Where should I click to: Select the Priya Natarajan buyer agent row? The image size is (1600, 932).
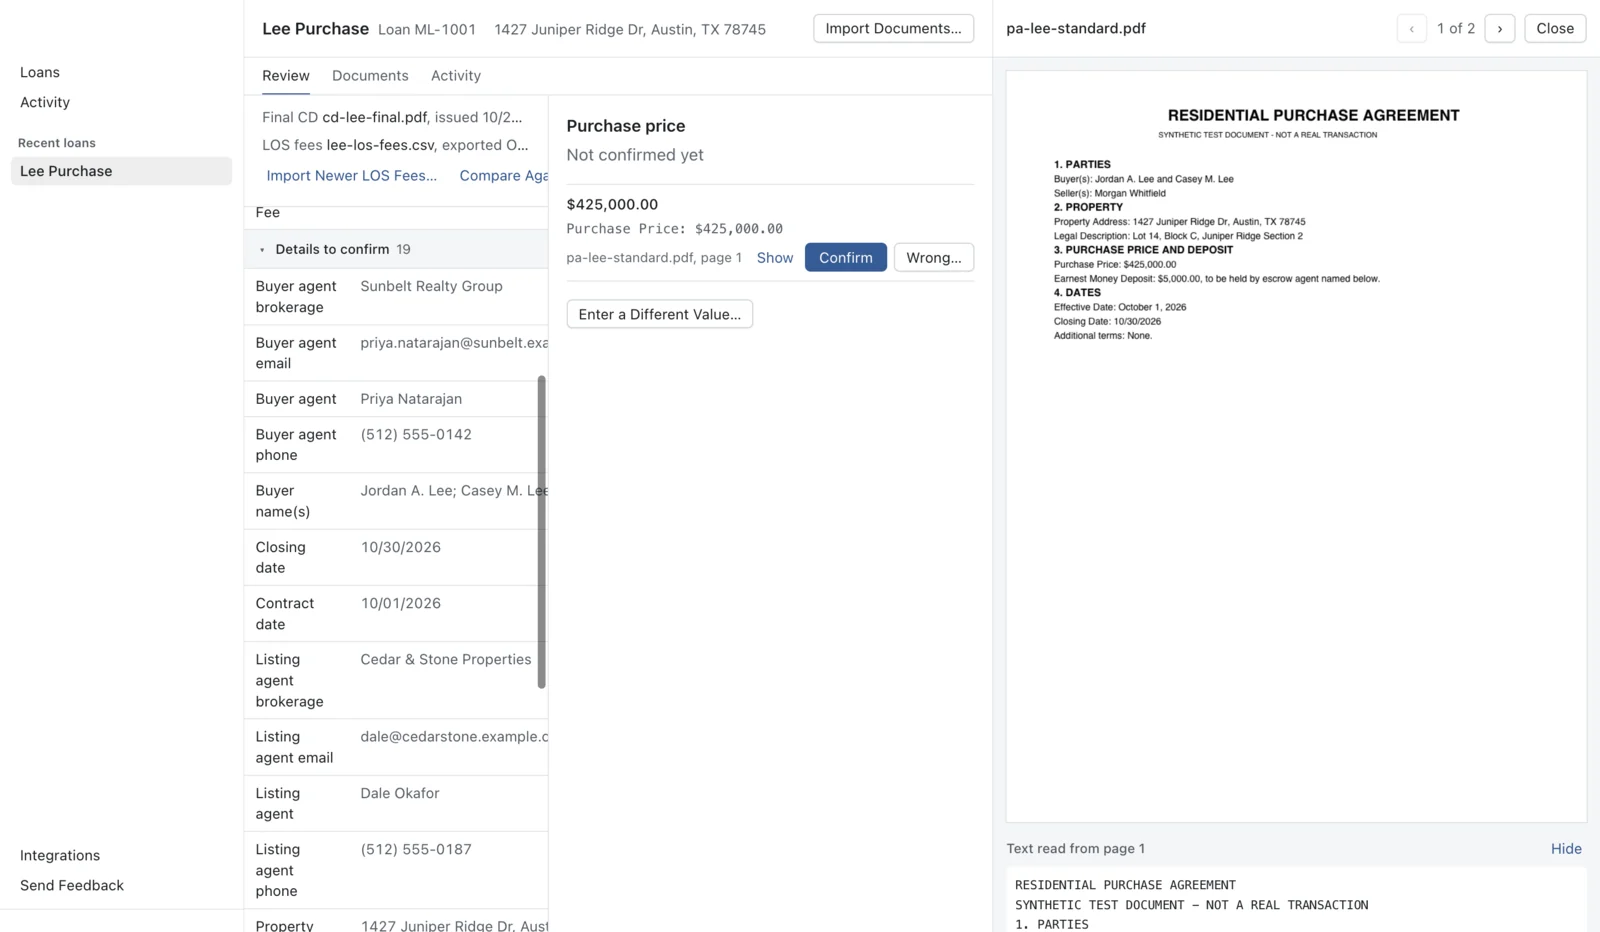coord(396,399)
